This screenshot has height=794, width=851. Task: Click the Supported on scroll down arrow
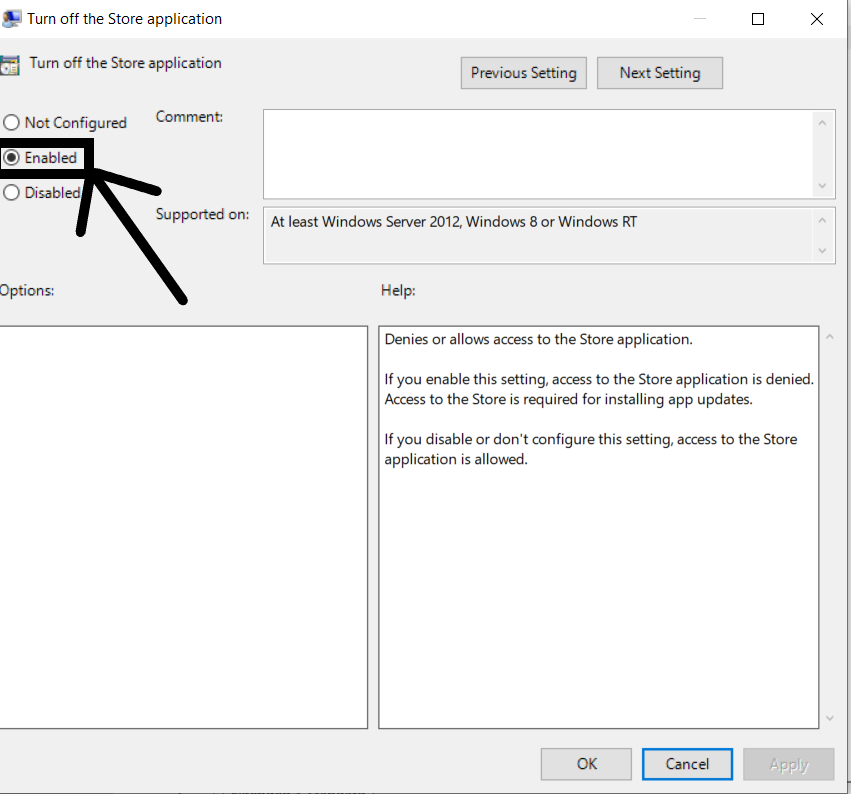pyautogui.click(x=822, y=251)
